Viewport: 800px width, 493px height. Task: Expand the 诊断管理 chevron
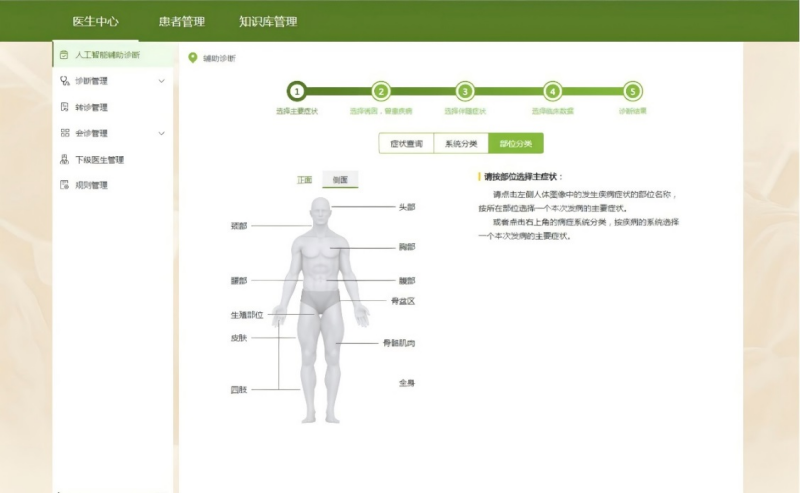[x=161, y=81]
